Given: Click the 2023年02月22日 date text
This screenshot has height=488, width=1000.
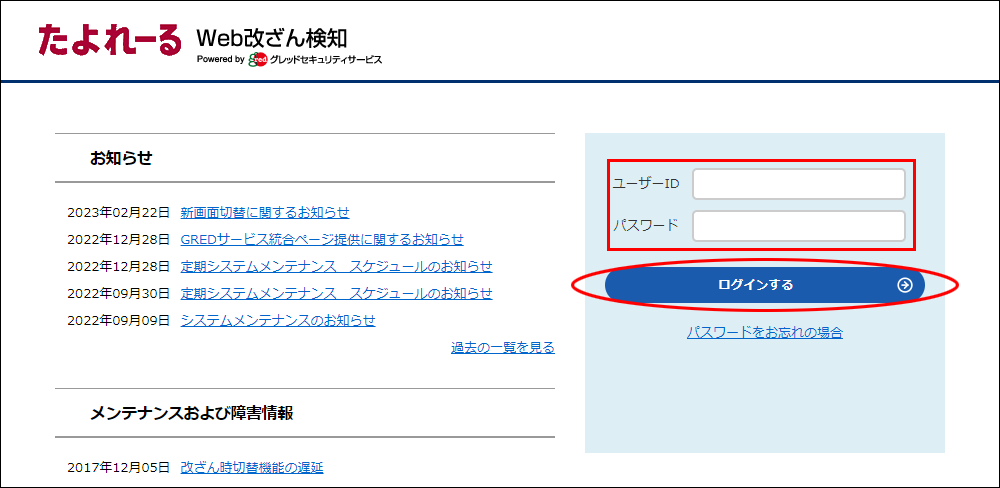Looking at the screenshot, I should click(x=119, y=212).
